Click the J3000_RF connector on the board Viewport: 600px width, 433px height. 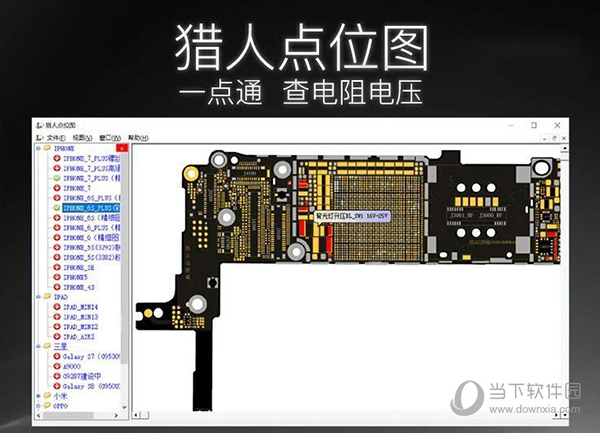(491, 216)
